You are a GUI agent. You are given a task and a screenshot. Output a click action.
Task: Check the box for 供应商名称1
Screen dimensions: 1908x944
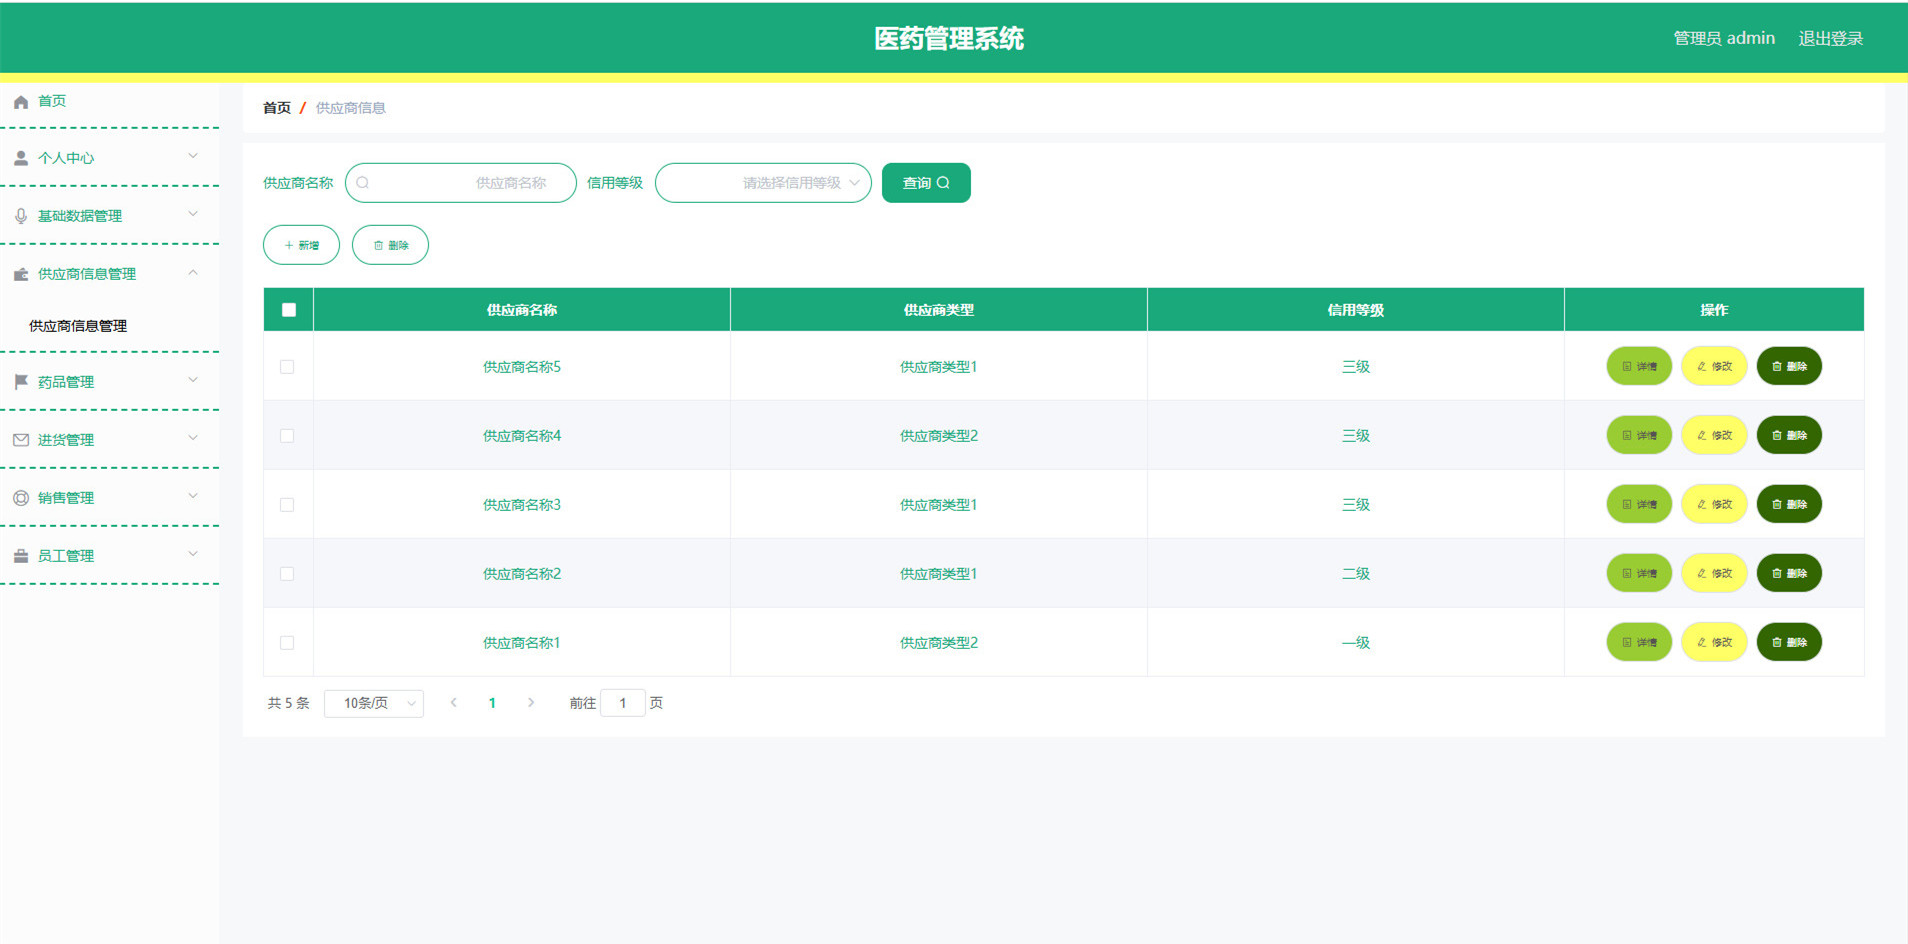coord(287,643)
